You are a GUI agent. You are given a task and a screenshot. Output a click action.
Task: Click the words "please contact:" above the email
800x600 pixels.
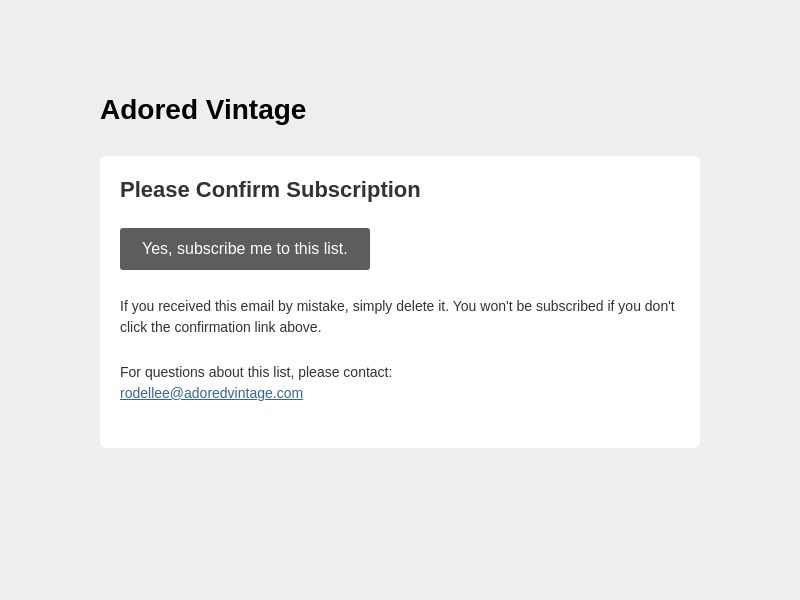[x=345, y=372]
